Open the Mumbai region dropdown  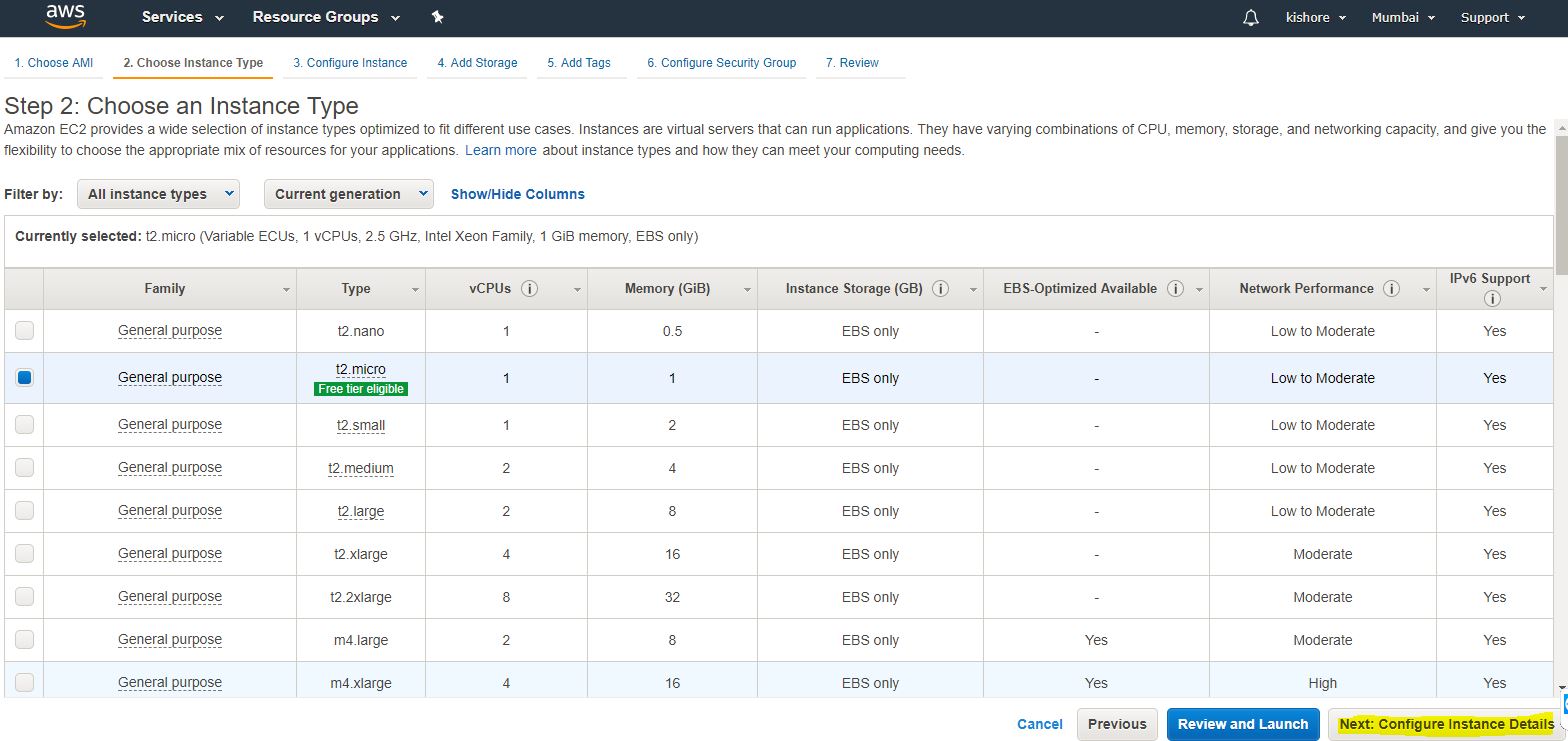click(x=1403, y=18)
